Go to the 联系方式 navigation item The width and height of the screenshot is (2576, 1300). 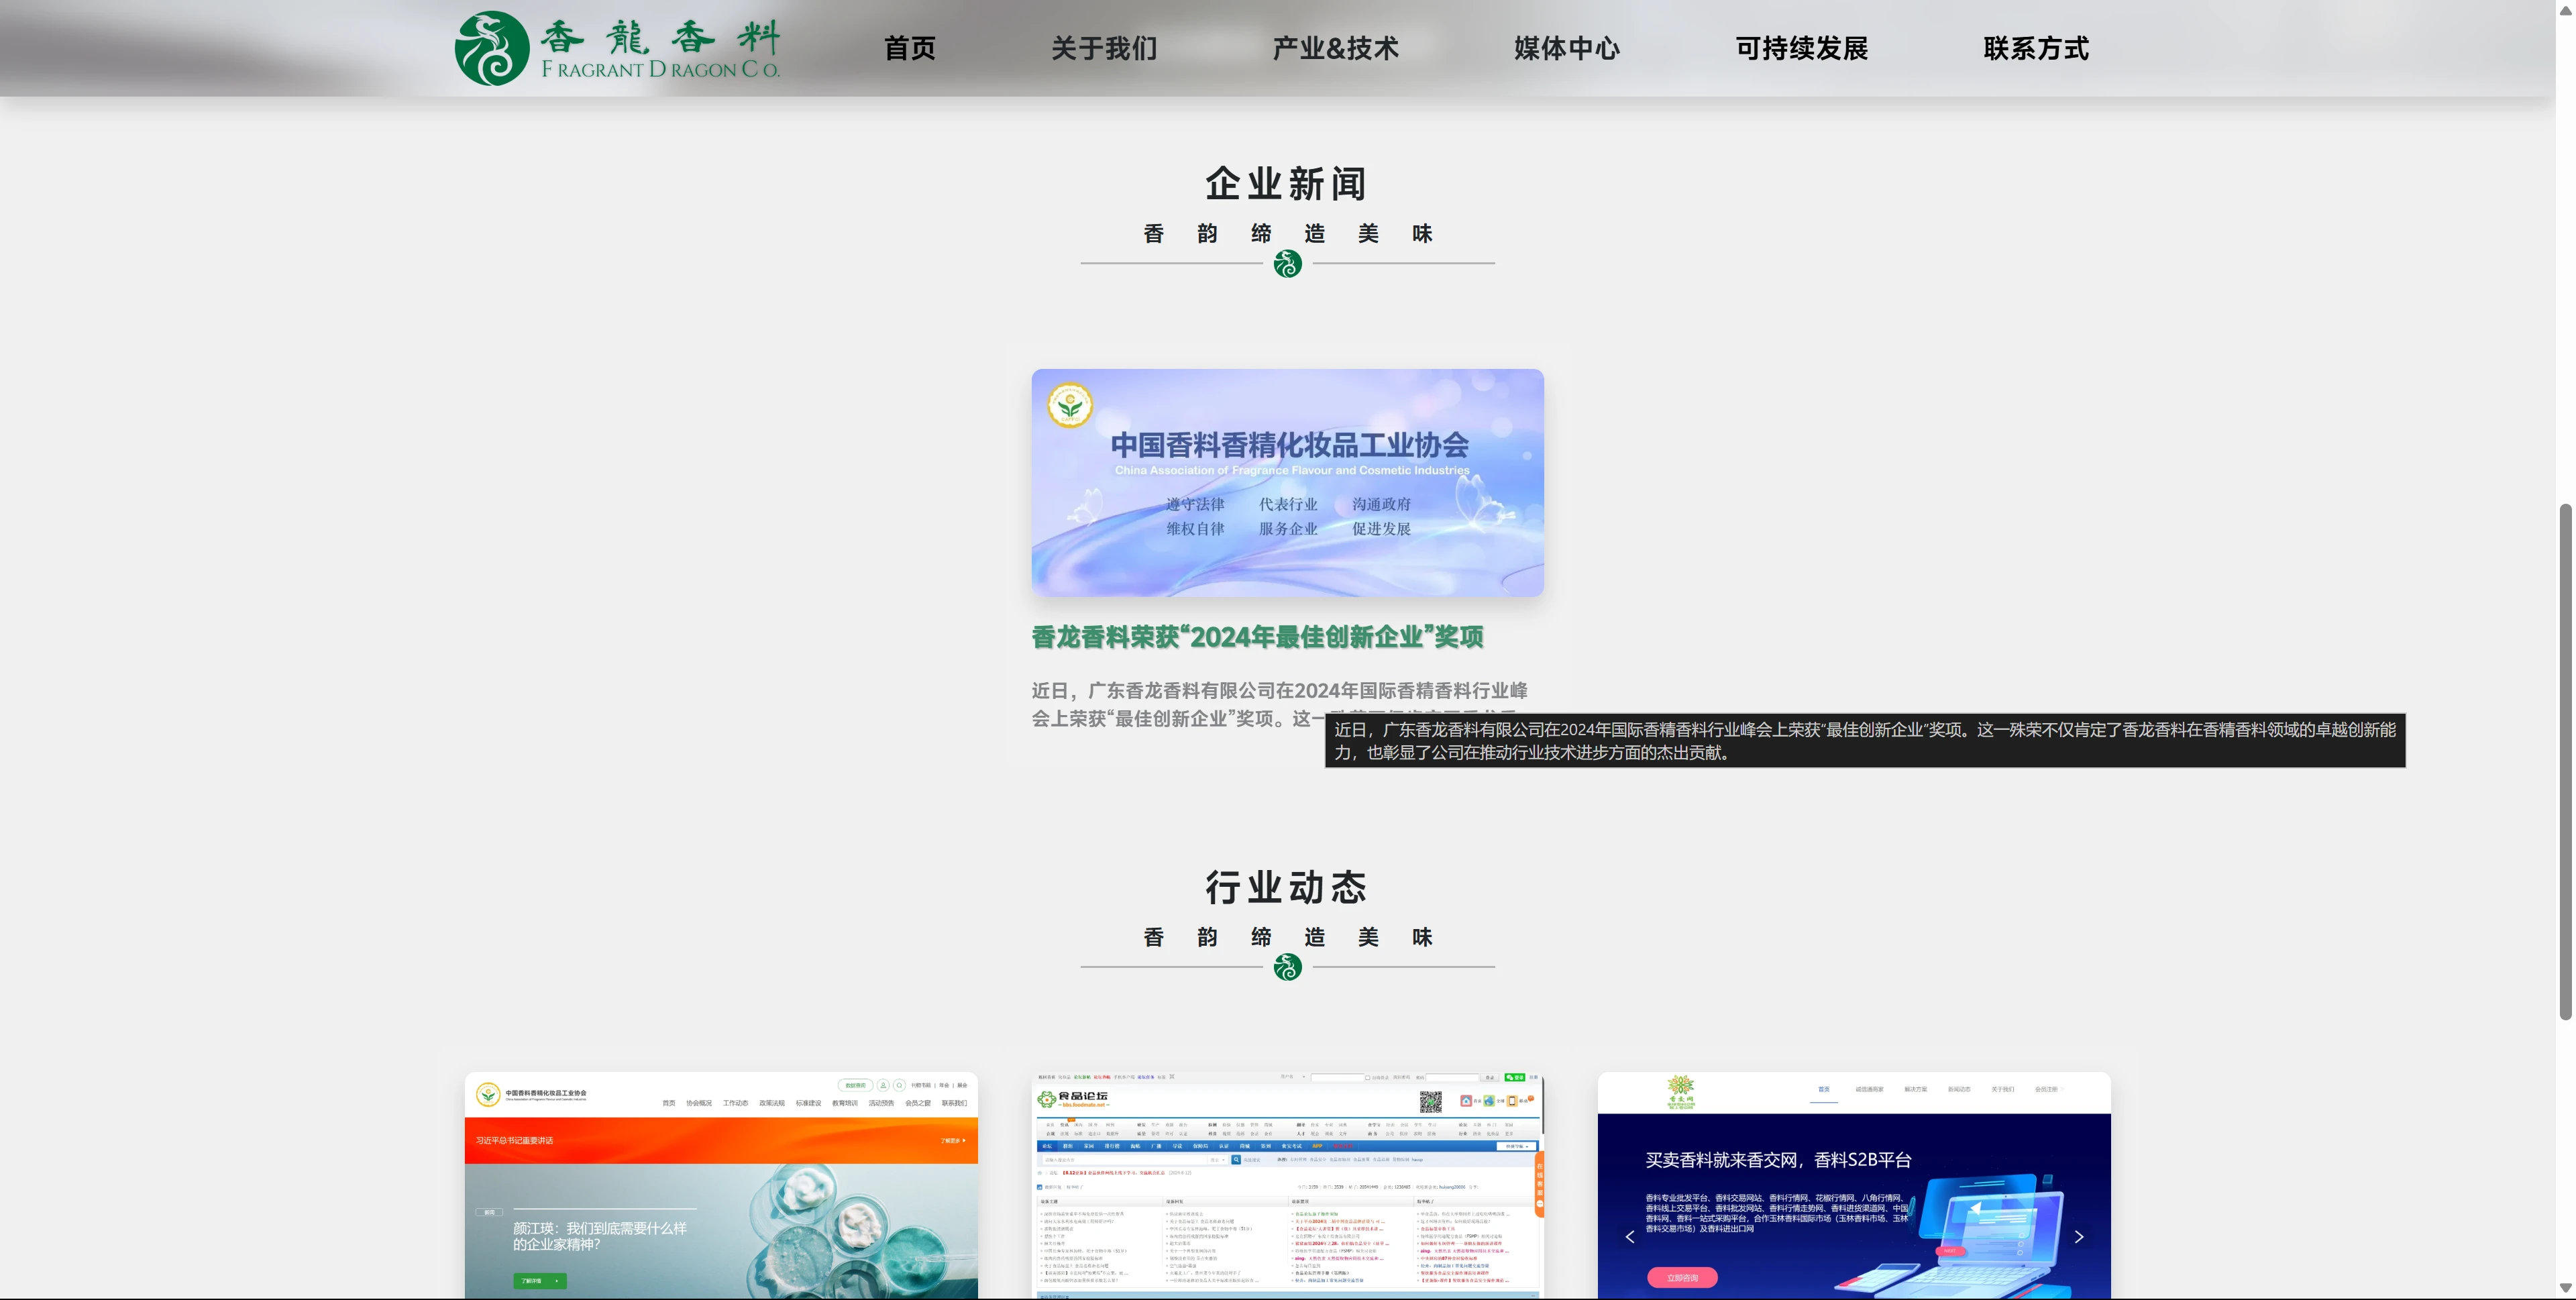pyautogui.click(x=2036, y=48)
